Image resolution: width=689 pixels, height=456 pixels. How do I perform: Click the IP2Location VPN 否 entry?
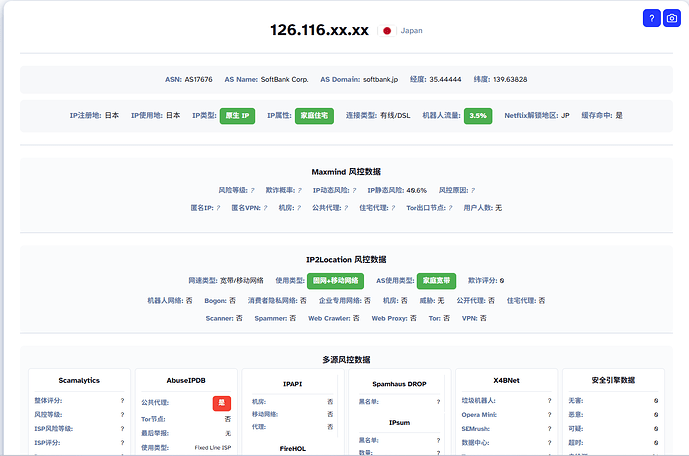pos(474,318)
